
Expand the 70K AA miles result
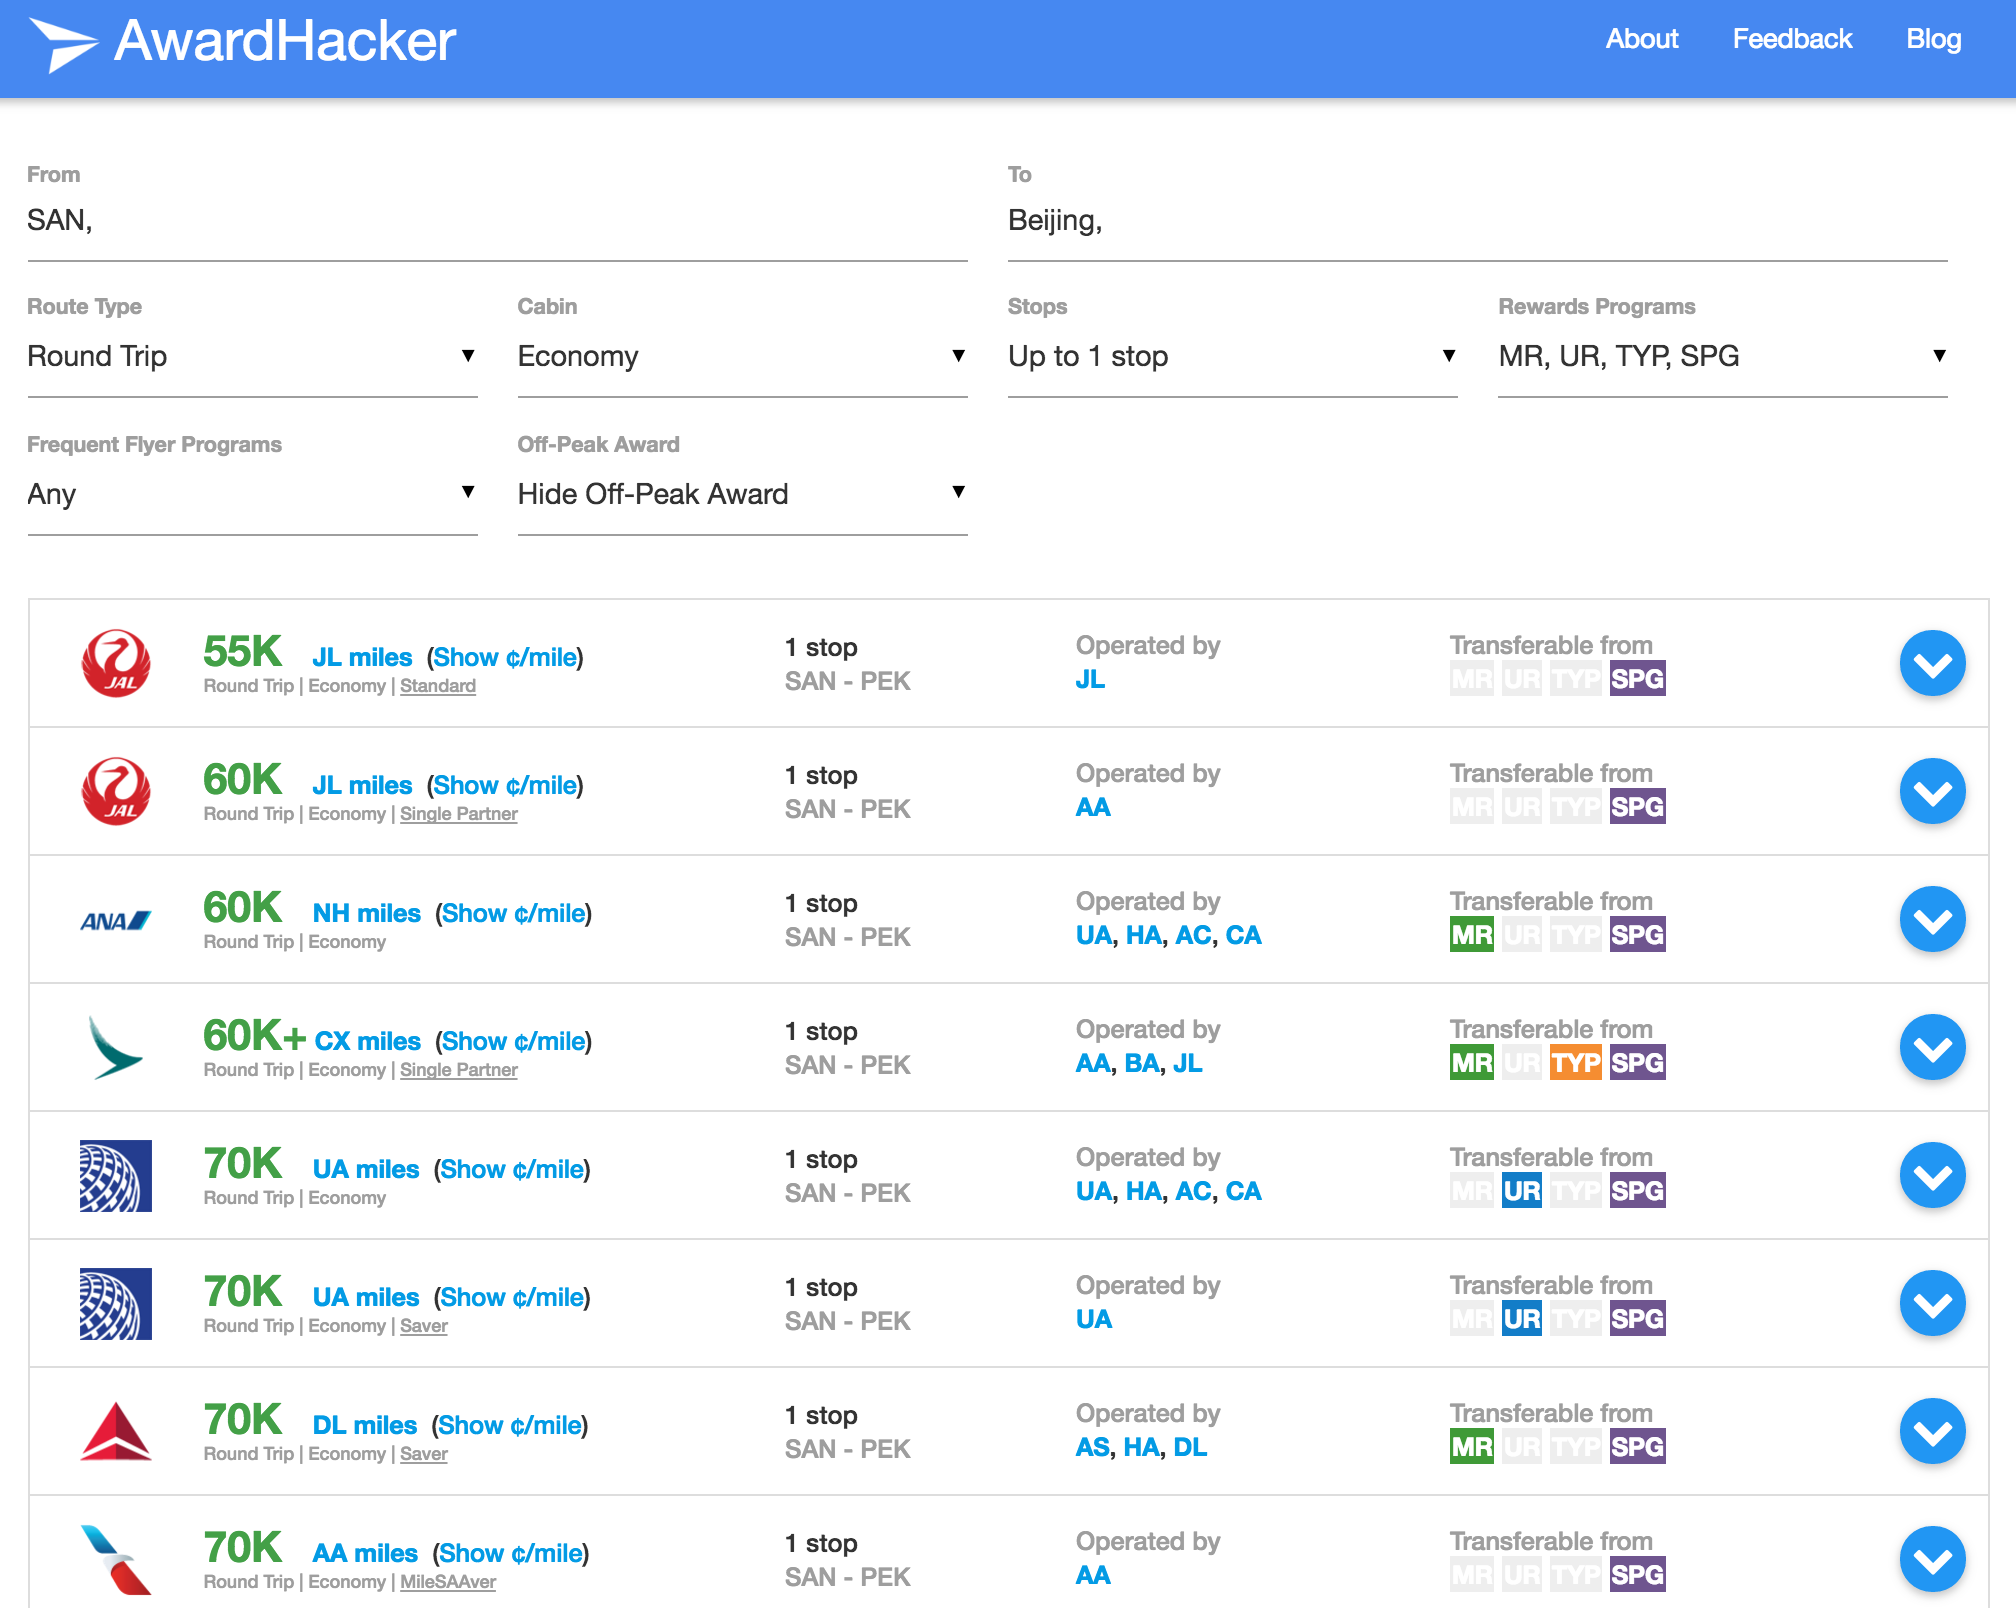tap(1932, 1559)
